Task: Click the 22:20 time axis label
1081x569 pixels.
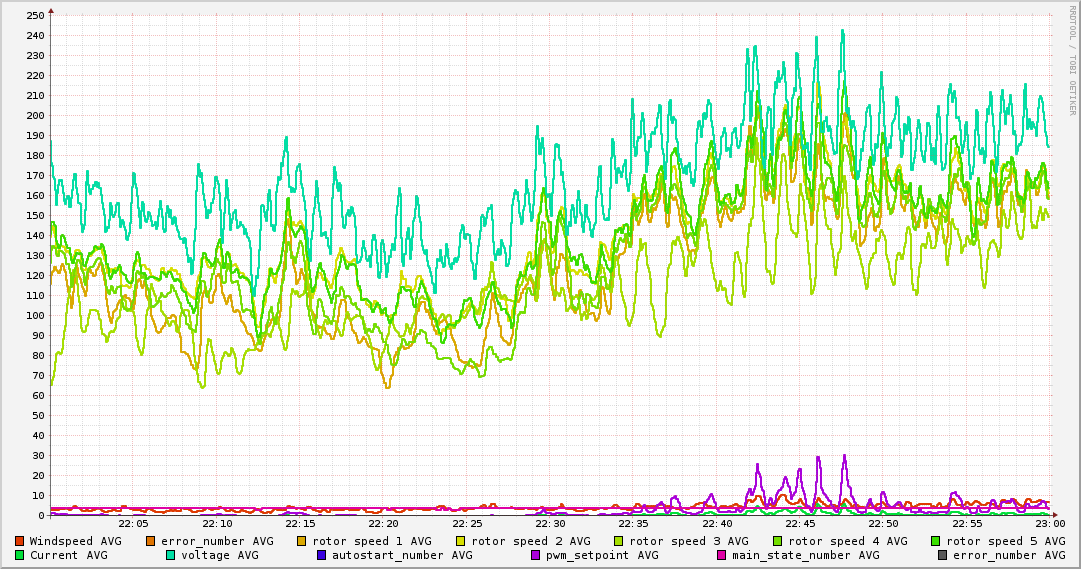Action: [384, 524]
